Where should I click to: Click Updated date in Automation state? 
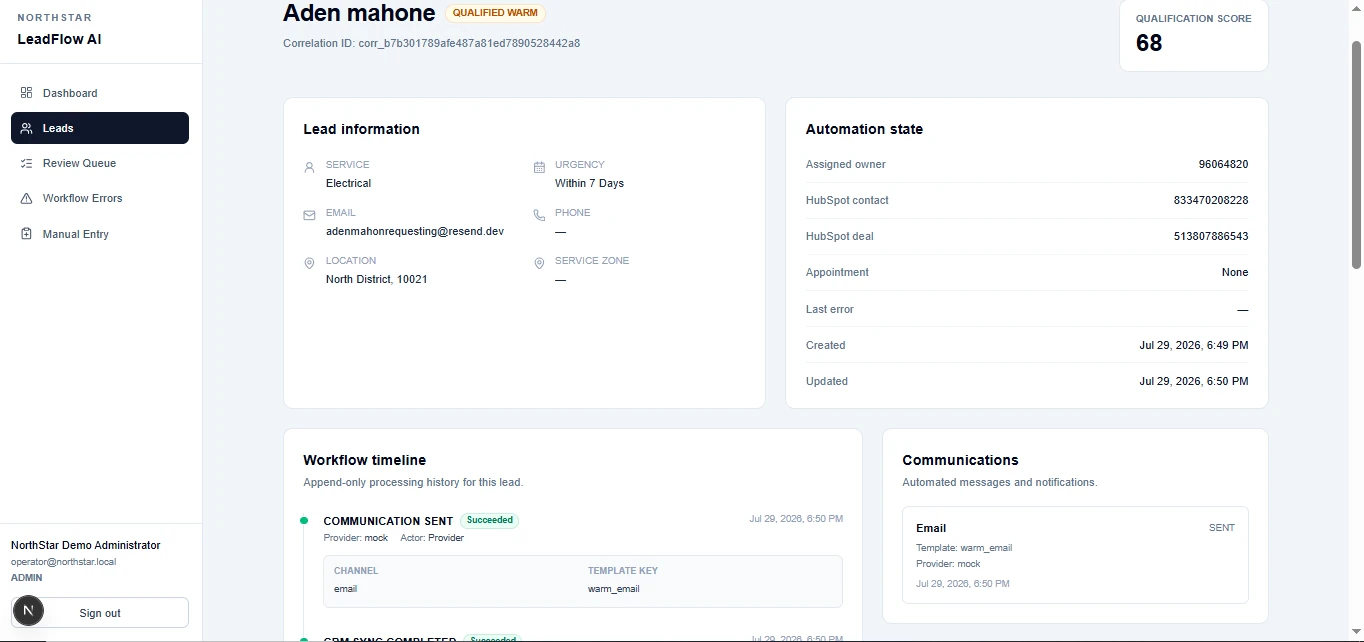1194,381
